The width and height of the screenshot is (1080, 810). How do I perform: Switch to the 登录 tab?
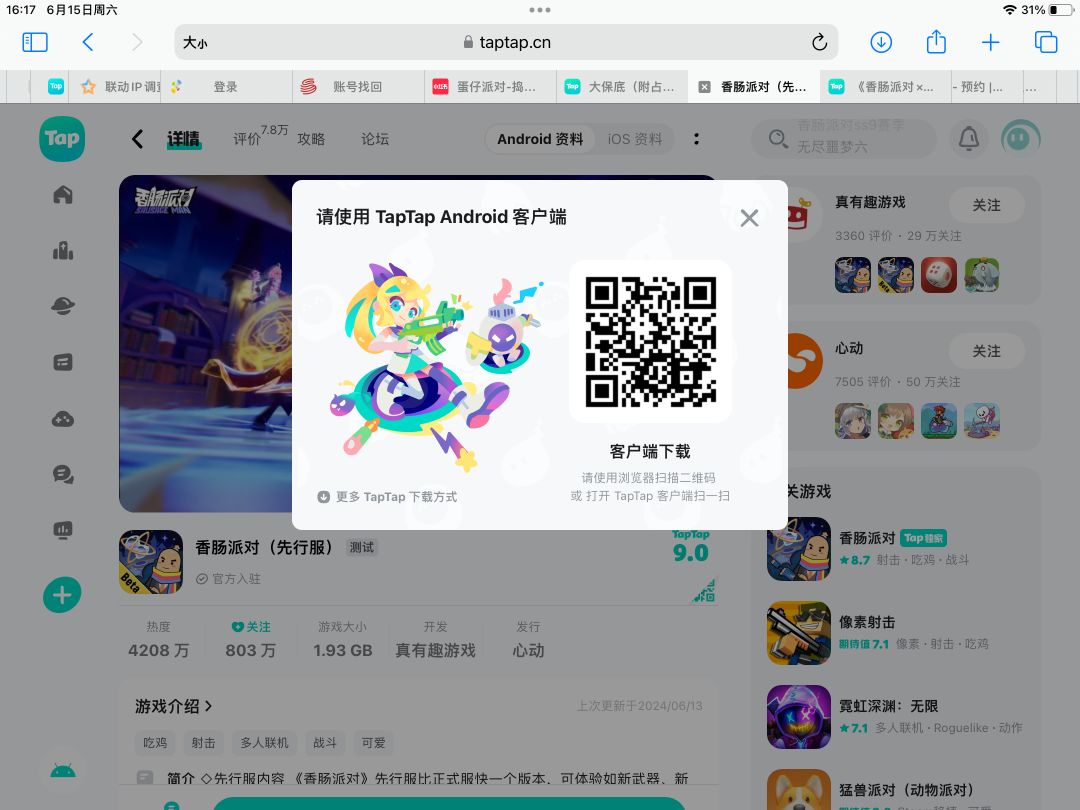(x=226, y=87)
